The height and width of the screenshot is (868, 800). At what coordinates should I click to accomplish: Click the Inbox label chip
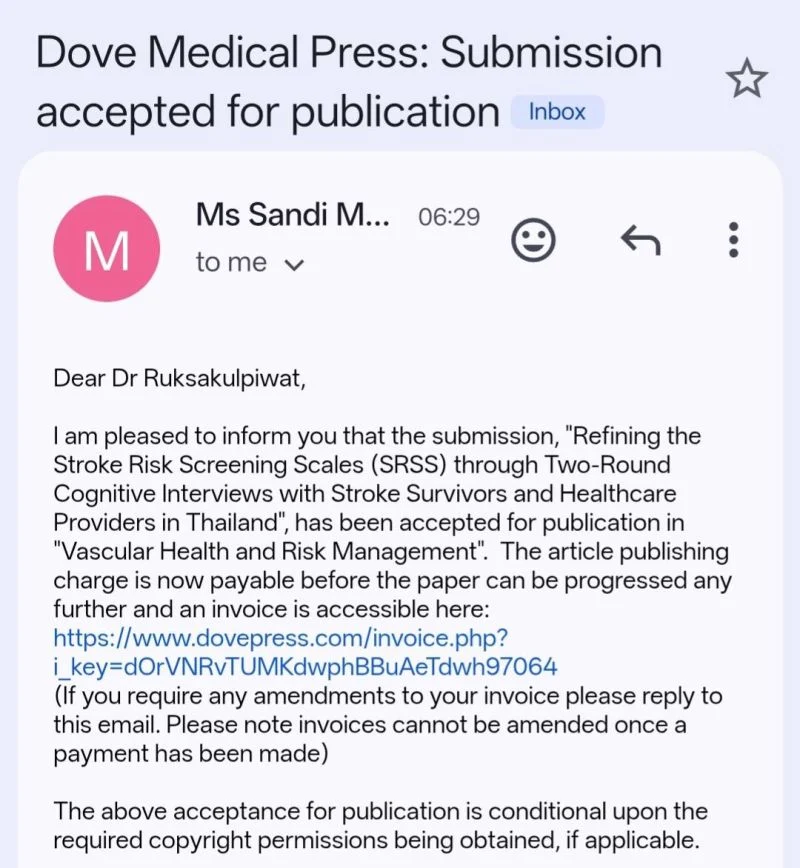click(x=557, y=112)
